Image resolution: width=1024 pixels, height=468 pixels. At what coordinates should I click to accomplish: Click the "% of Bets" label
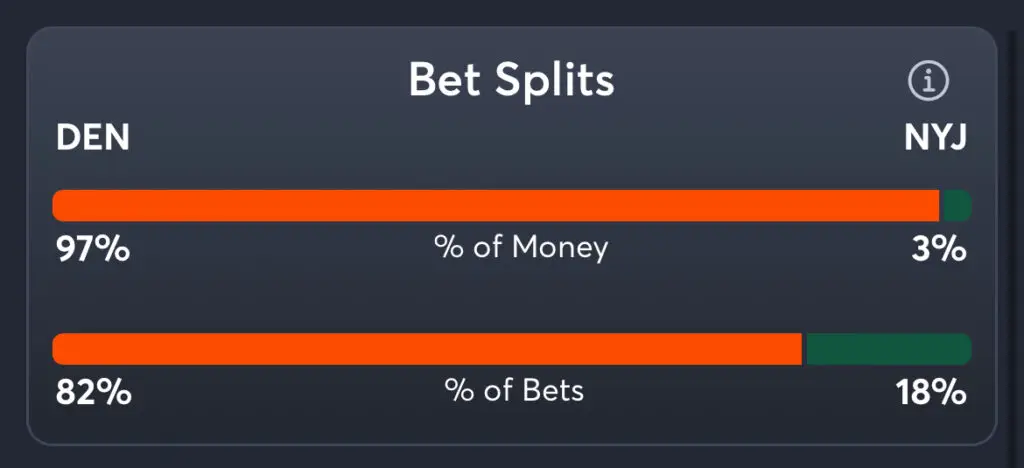click(514, 390)
